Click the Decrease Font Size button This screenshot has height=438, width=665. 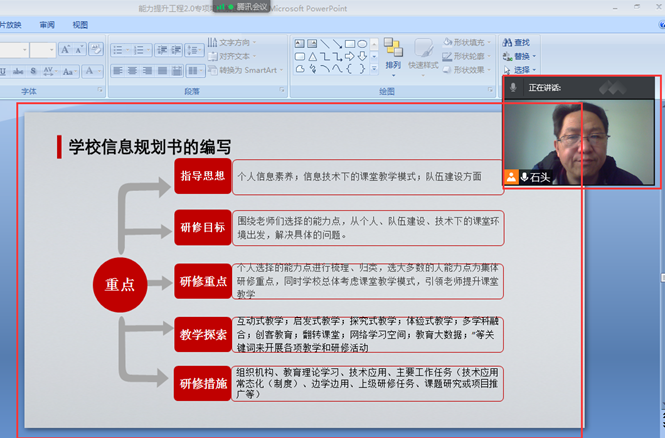coord(80,50)
